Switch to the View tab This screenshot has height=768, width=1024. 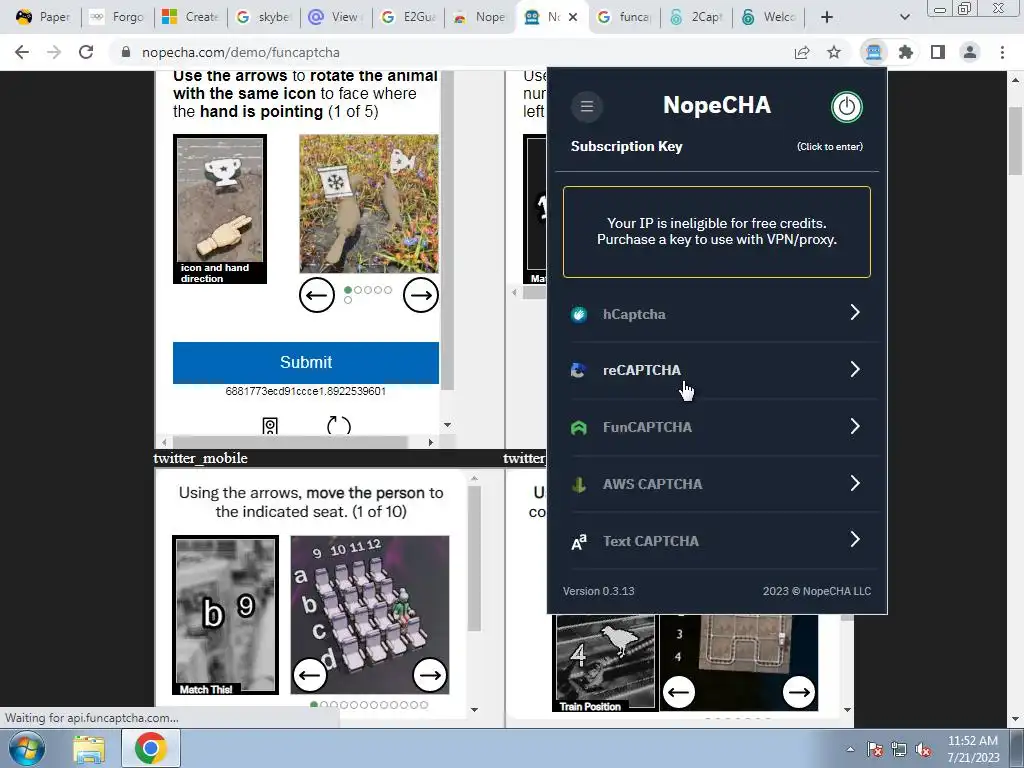click(x=334, y=17)
